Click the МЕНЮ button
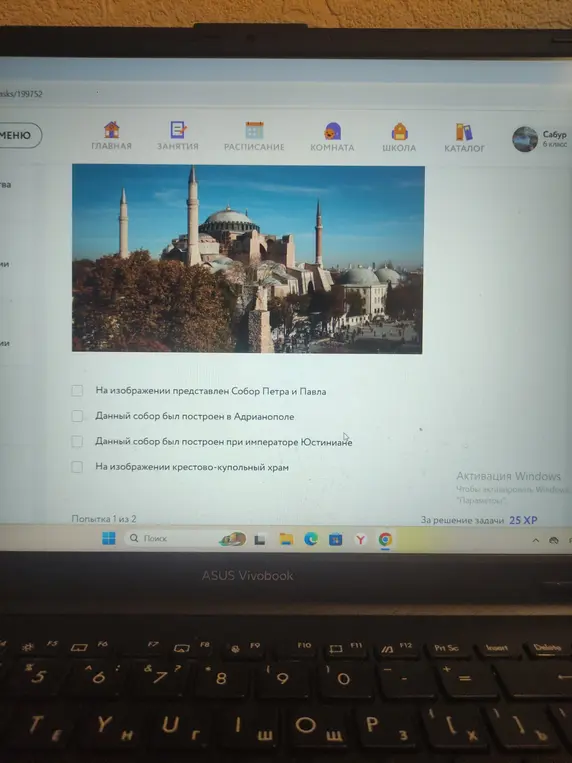This screenshot has width=572, height=763. pyautogui.click(x=17, y=135)
